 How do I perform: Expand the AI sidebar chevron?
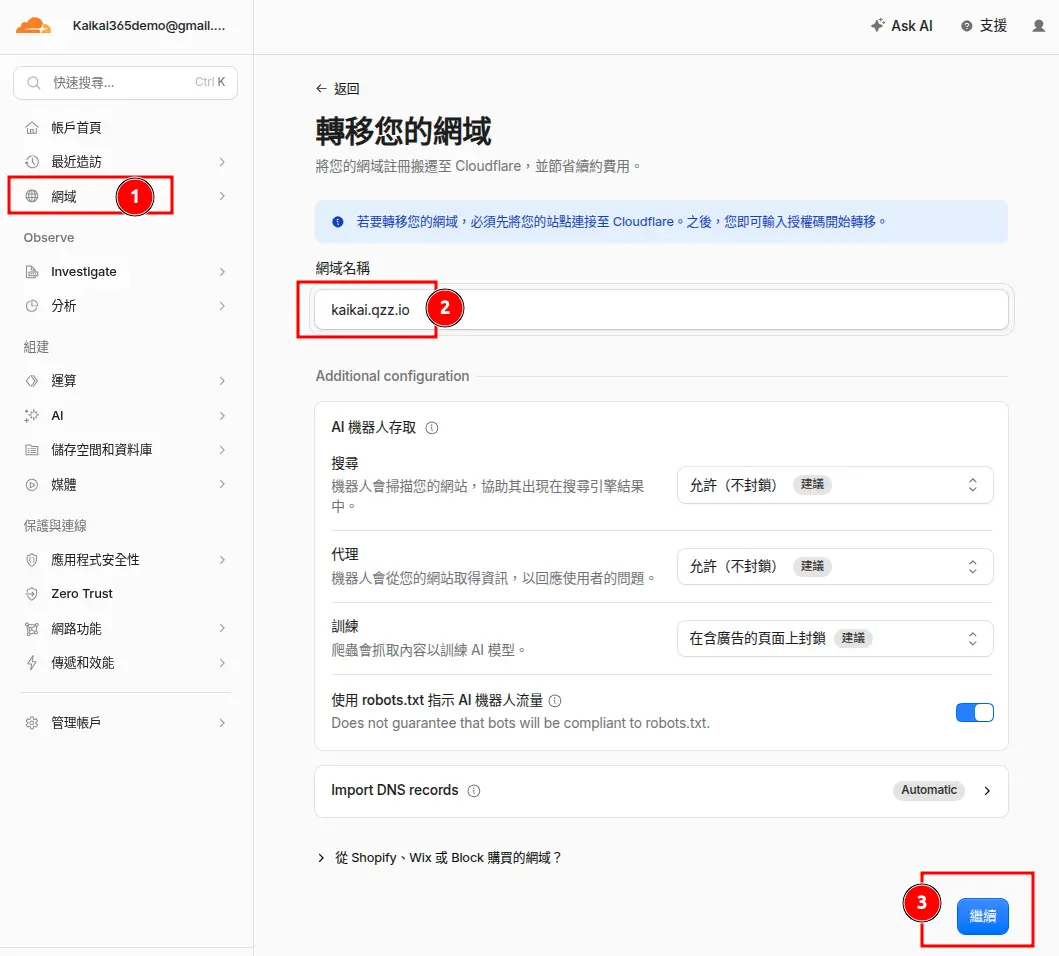[x=222, y=416]
